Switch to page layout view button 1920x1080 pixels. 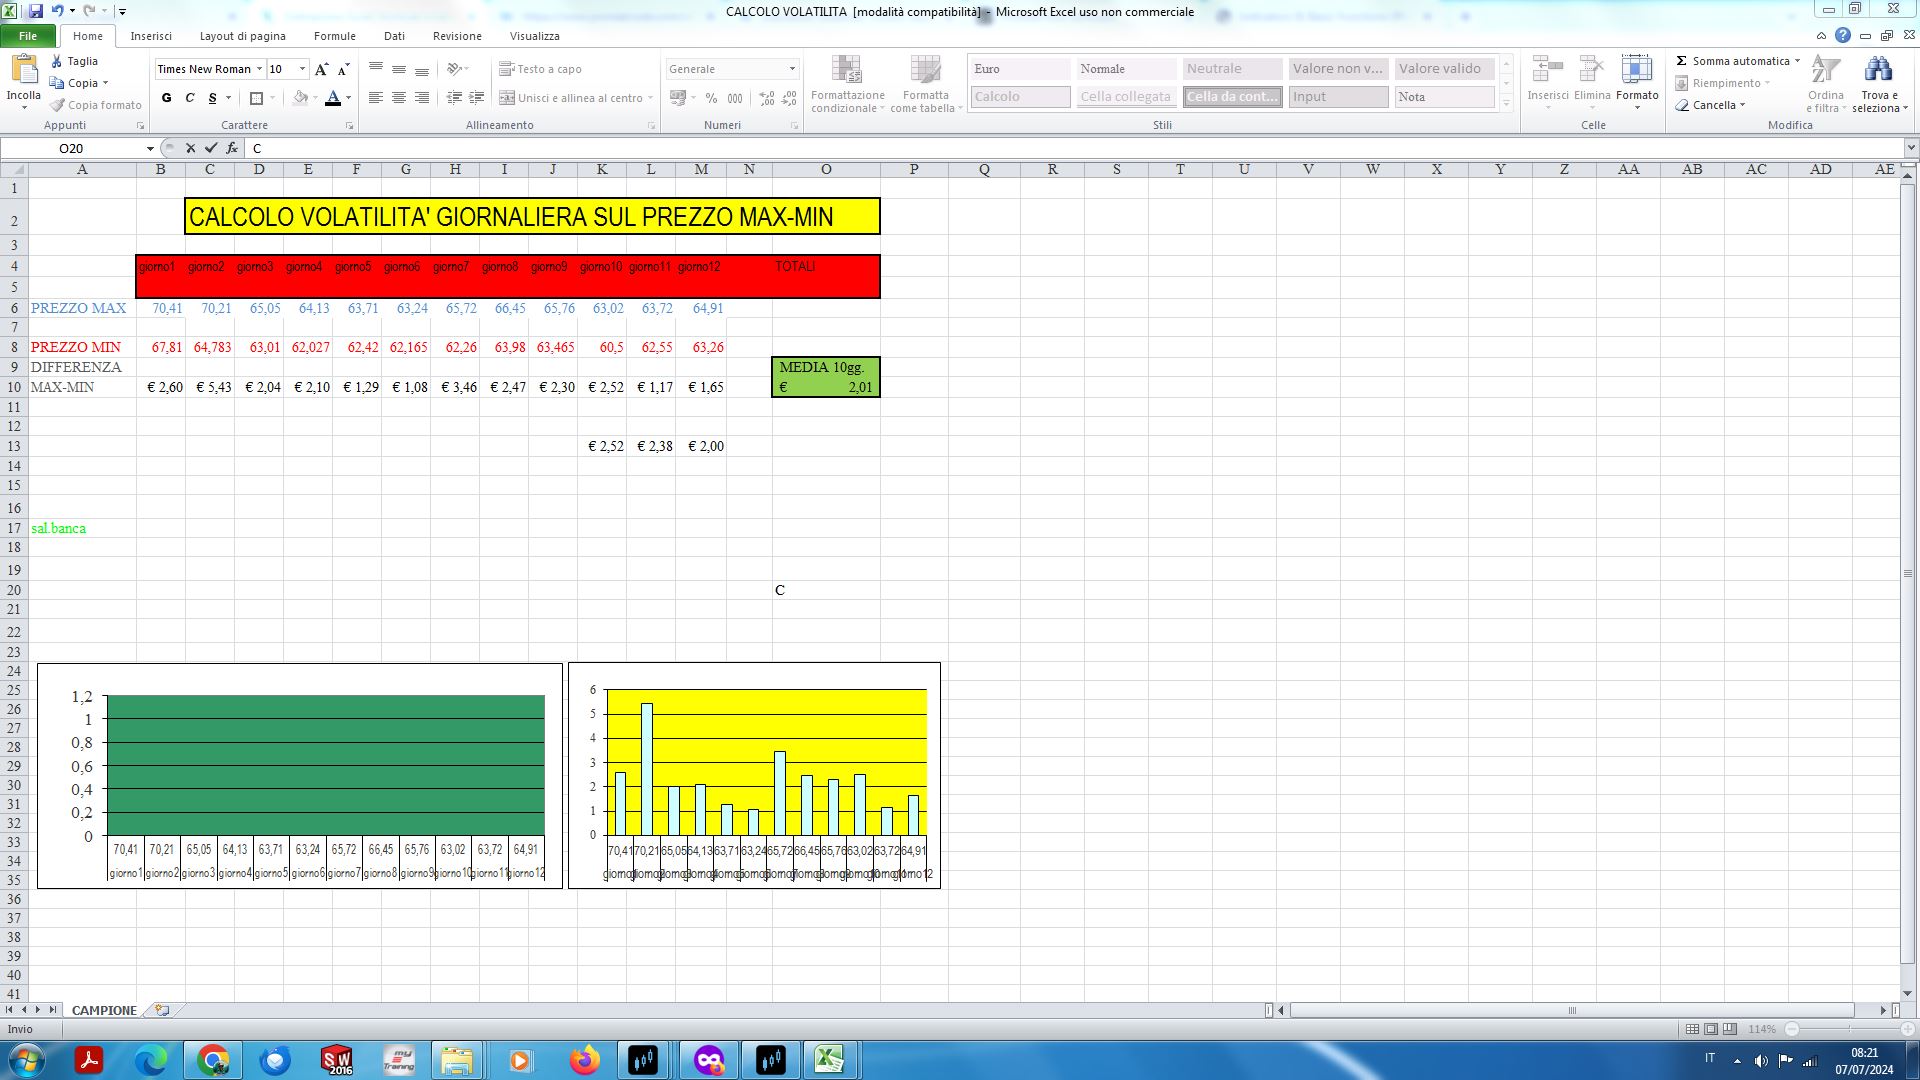(x=1711, y=1029)
